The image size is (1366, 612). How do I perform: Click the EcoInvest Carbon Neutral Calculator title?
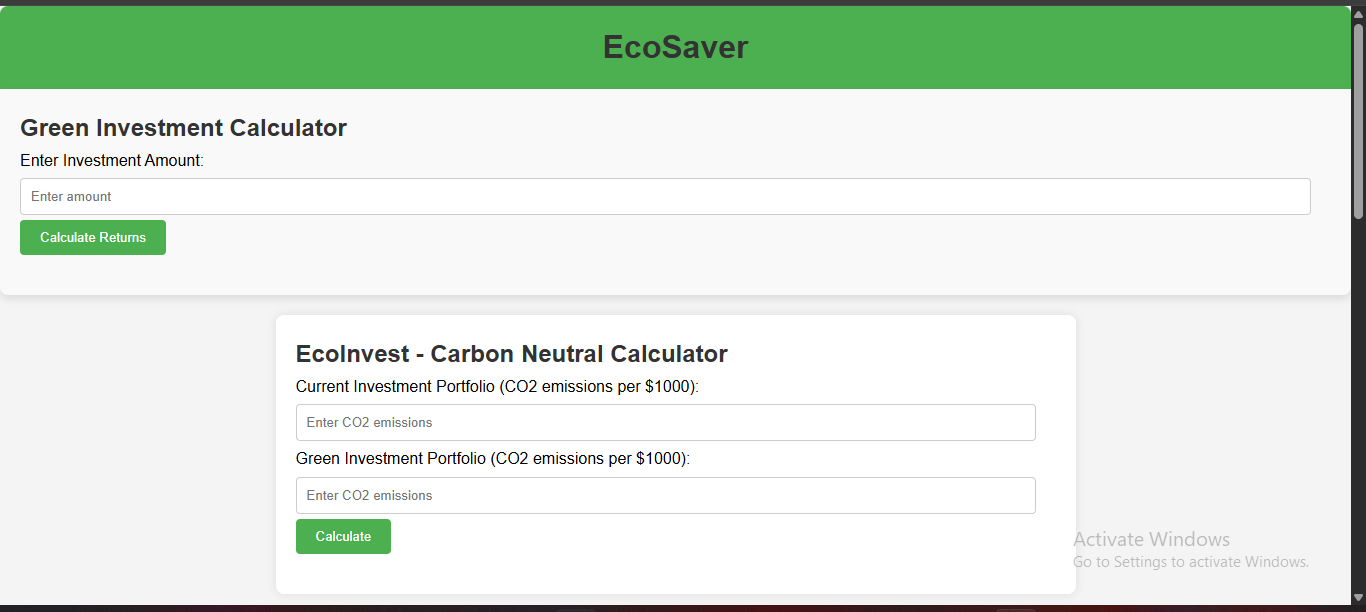pyautogui.click(x=511, y=353)
